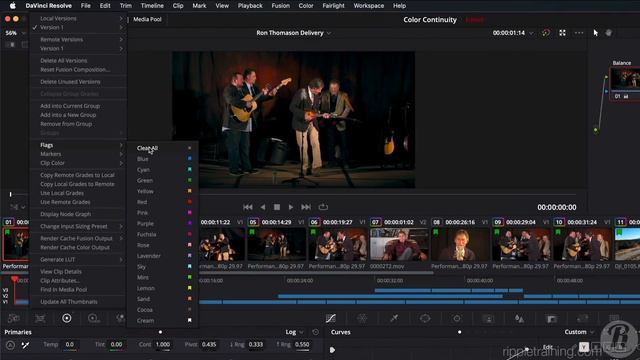Stop playback

pos(277,207)
